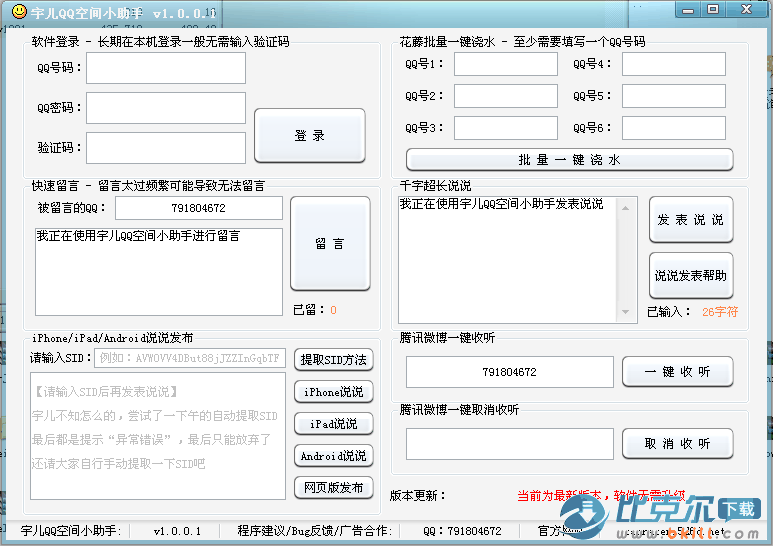773x546 pixels.
Task: Click the 被留言的QQ number field
Action: 199,208
